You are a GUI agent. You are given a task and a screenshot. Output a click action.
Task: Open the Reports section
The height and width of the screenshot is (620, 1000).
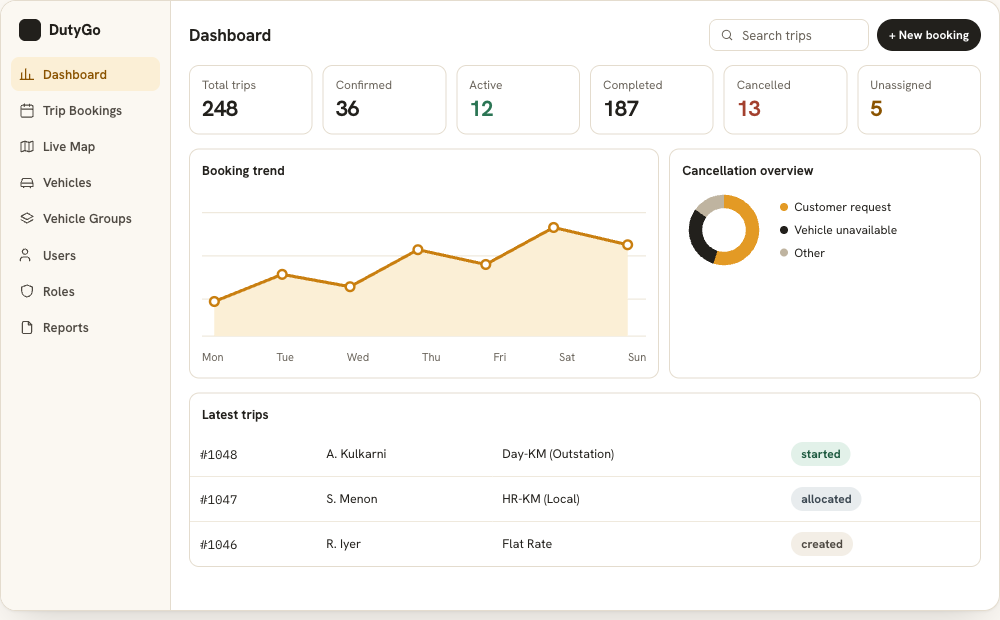tap(85, 328)
